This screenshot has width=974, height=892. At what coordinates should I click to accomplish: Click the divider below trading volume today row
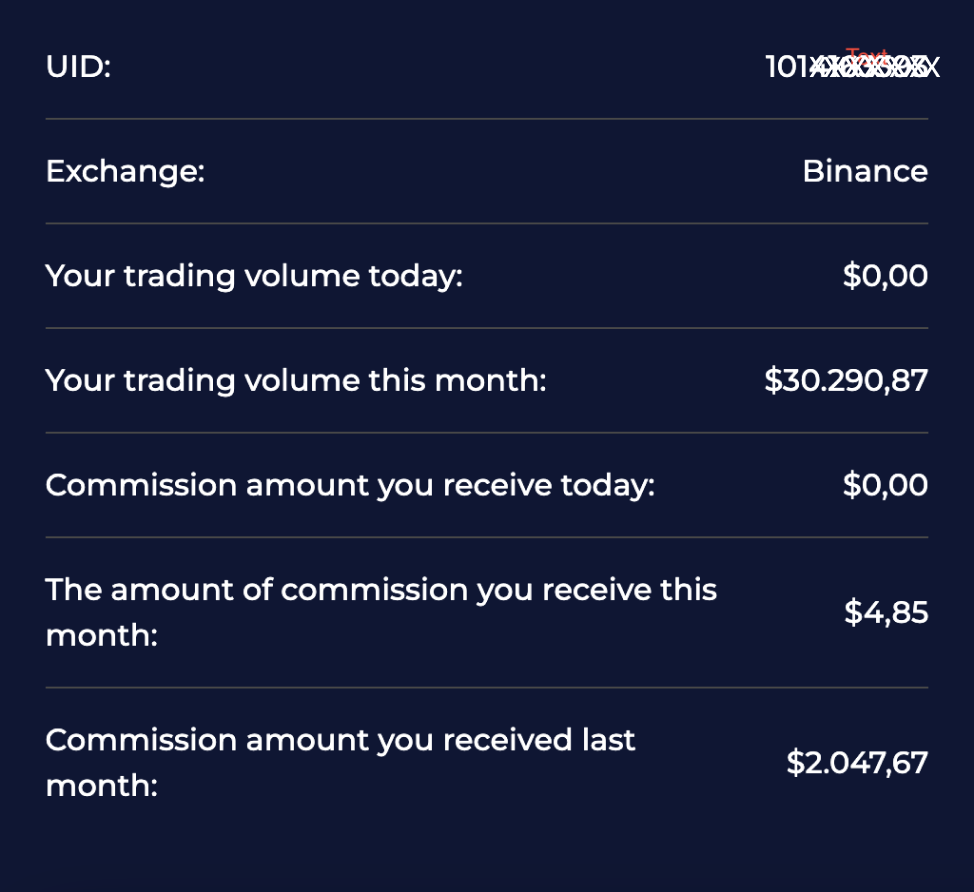pos(486,328)
